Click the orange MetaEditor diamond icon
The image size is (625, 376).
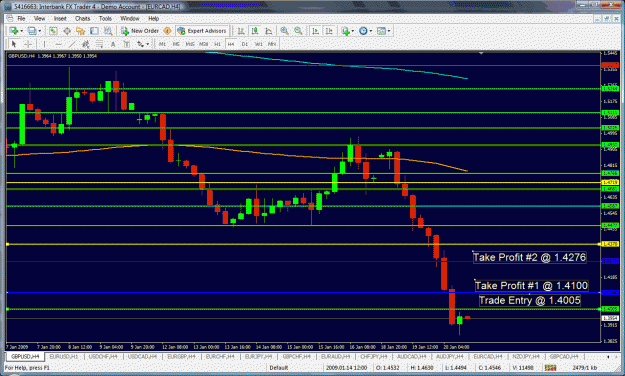click(167, 31)
